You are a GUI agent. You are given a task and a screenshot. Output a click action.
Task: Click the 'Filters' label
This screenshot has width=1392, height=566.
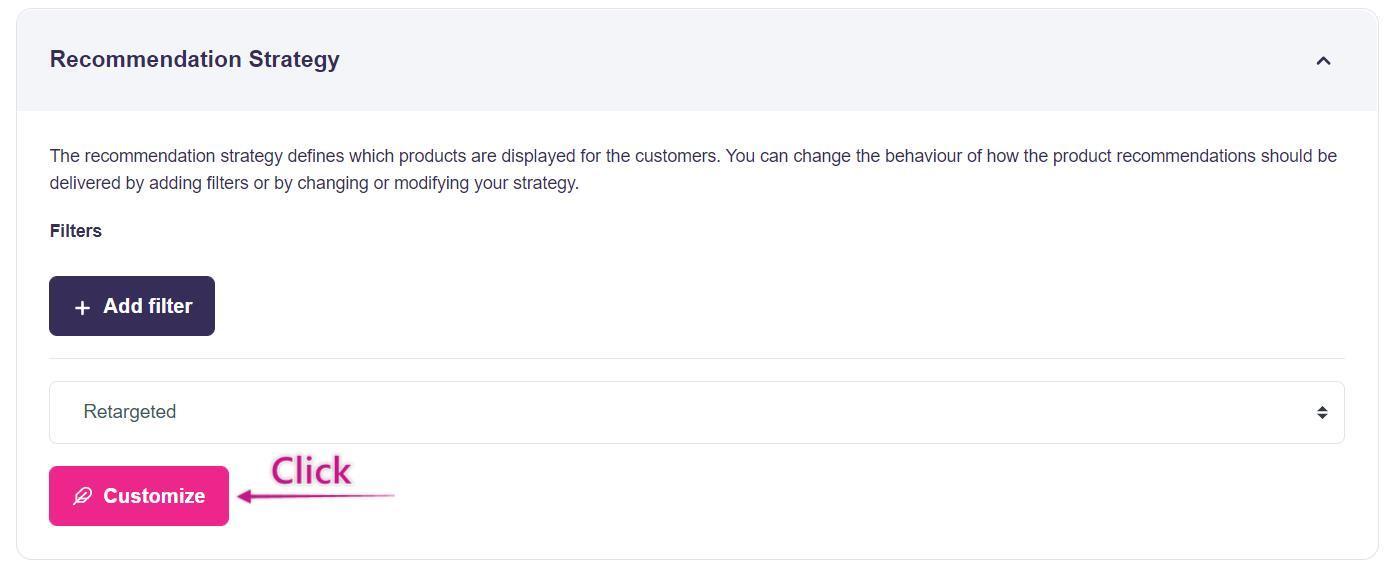tap(76, 231)
